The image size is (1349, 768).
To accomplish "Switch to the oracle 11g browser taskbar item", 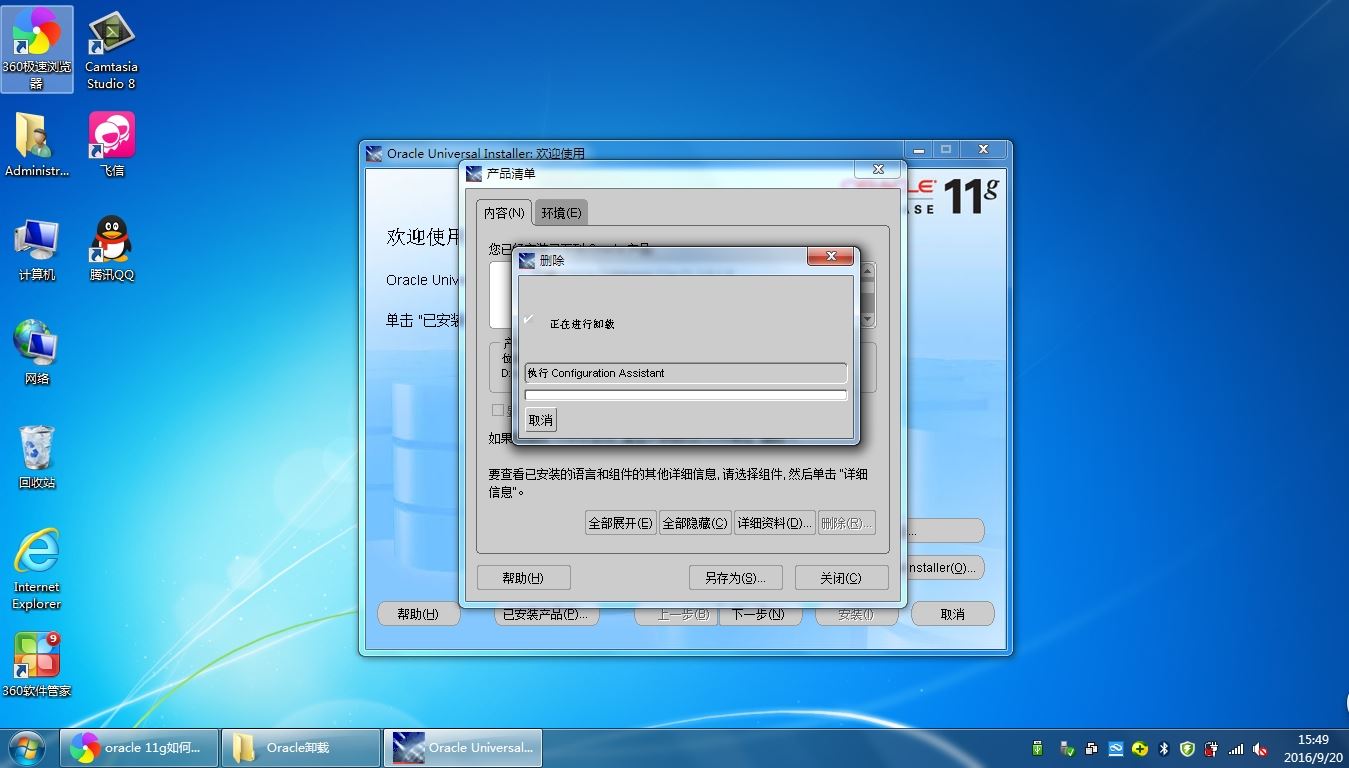I will click(140, 748).
